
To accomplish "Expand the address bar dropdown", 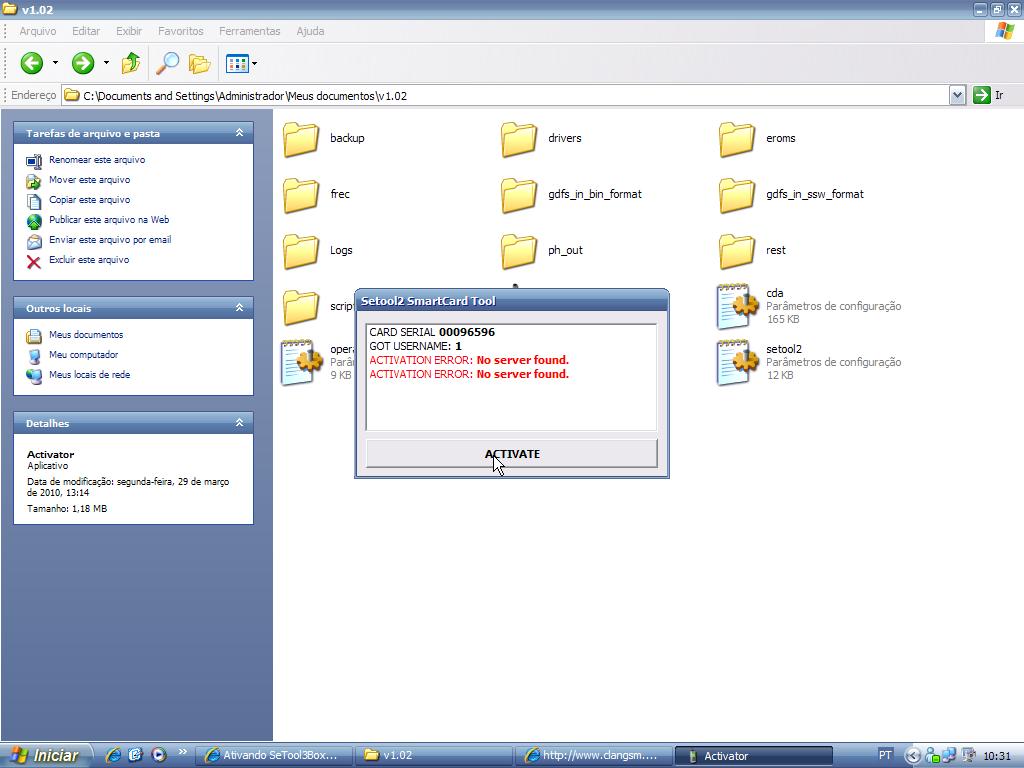I will coord(957,95).
